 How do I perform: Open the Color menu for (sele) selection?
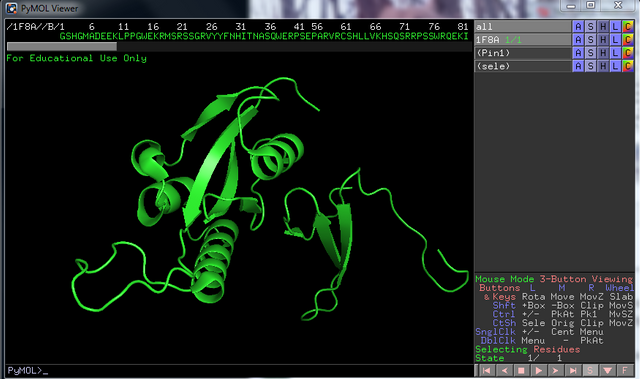click(x=628, y=66)
